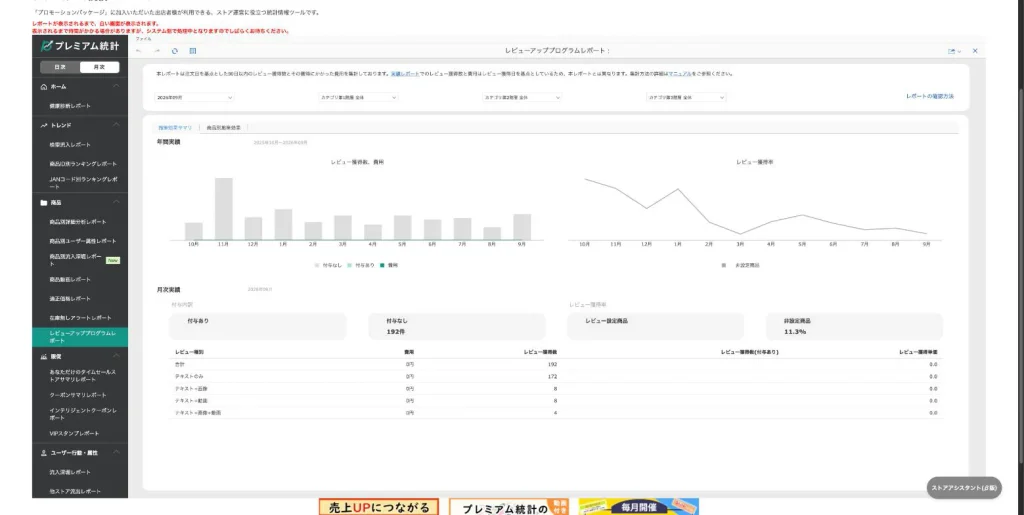Click the 11月 bar in review count chart
Viewport: 1024px width, 515px height.
224,209
